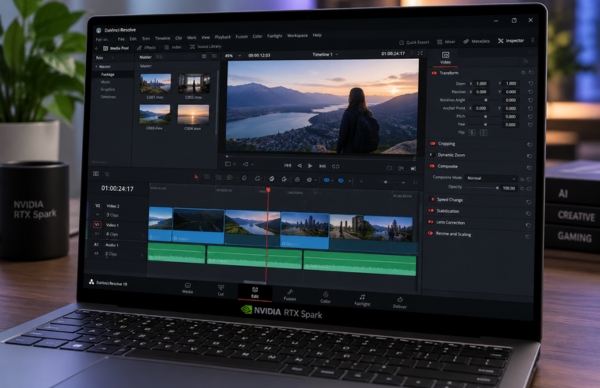Screen dimensions: 600x388
Task: Switch to the Cut page
Action: (x=221, y=290)
